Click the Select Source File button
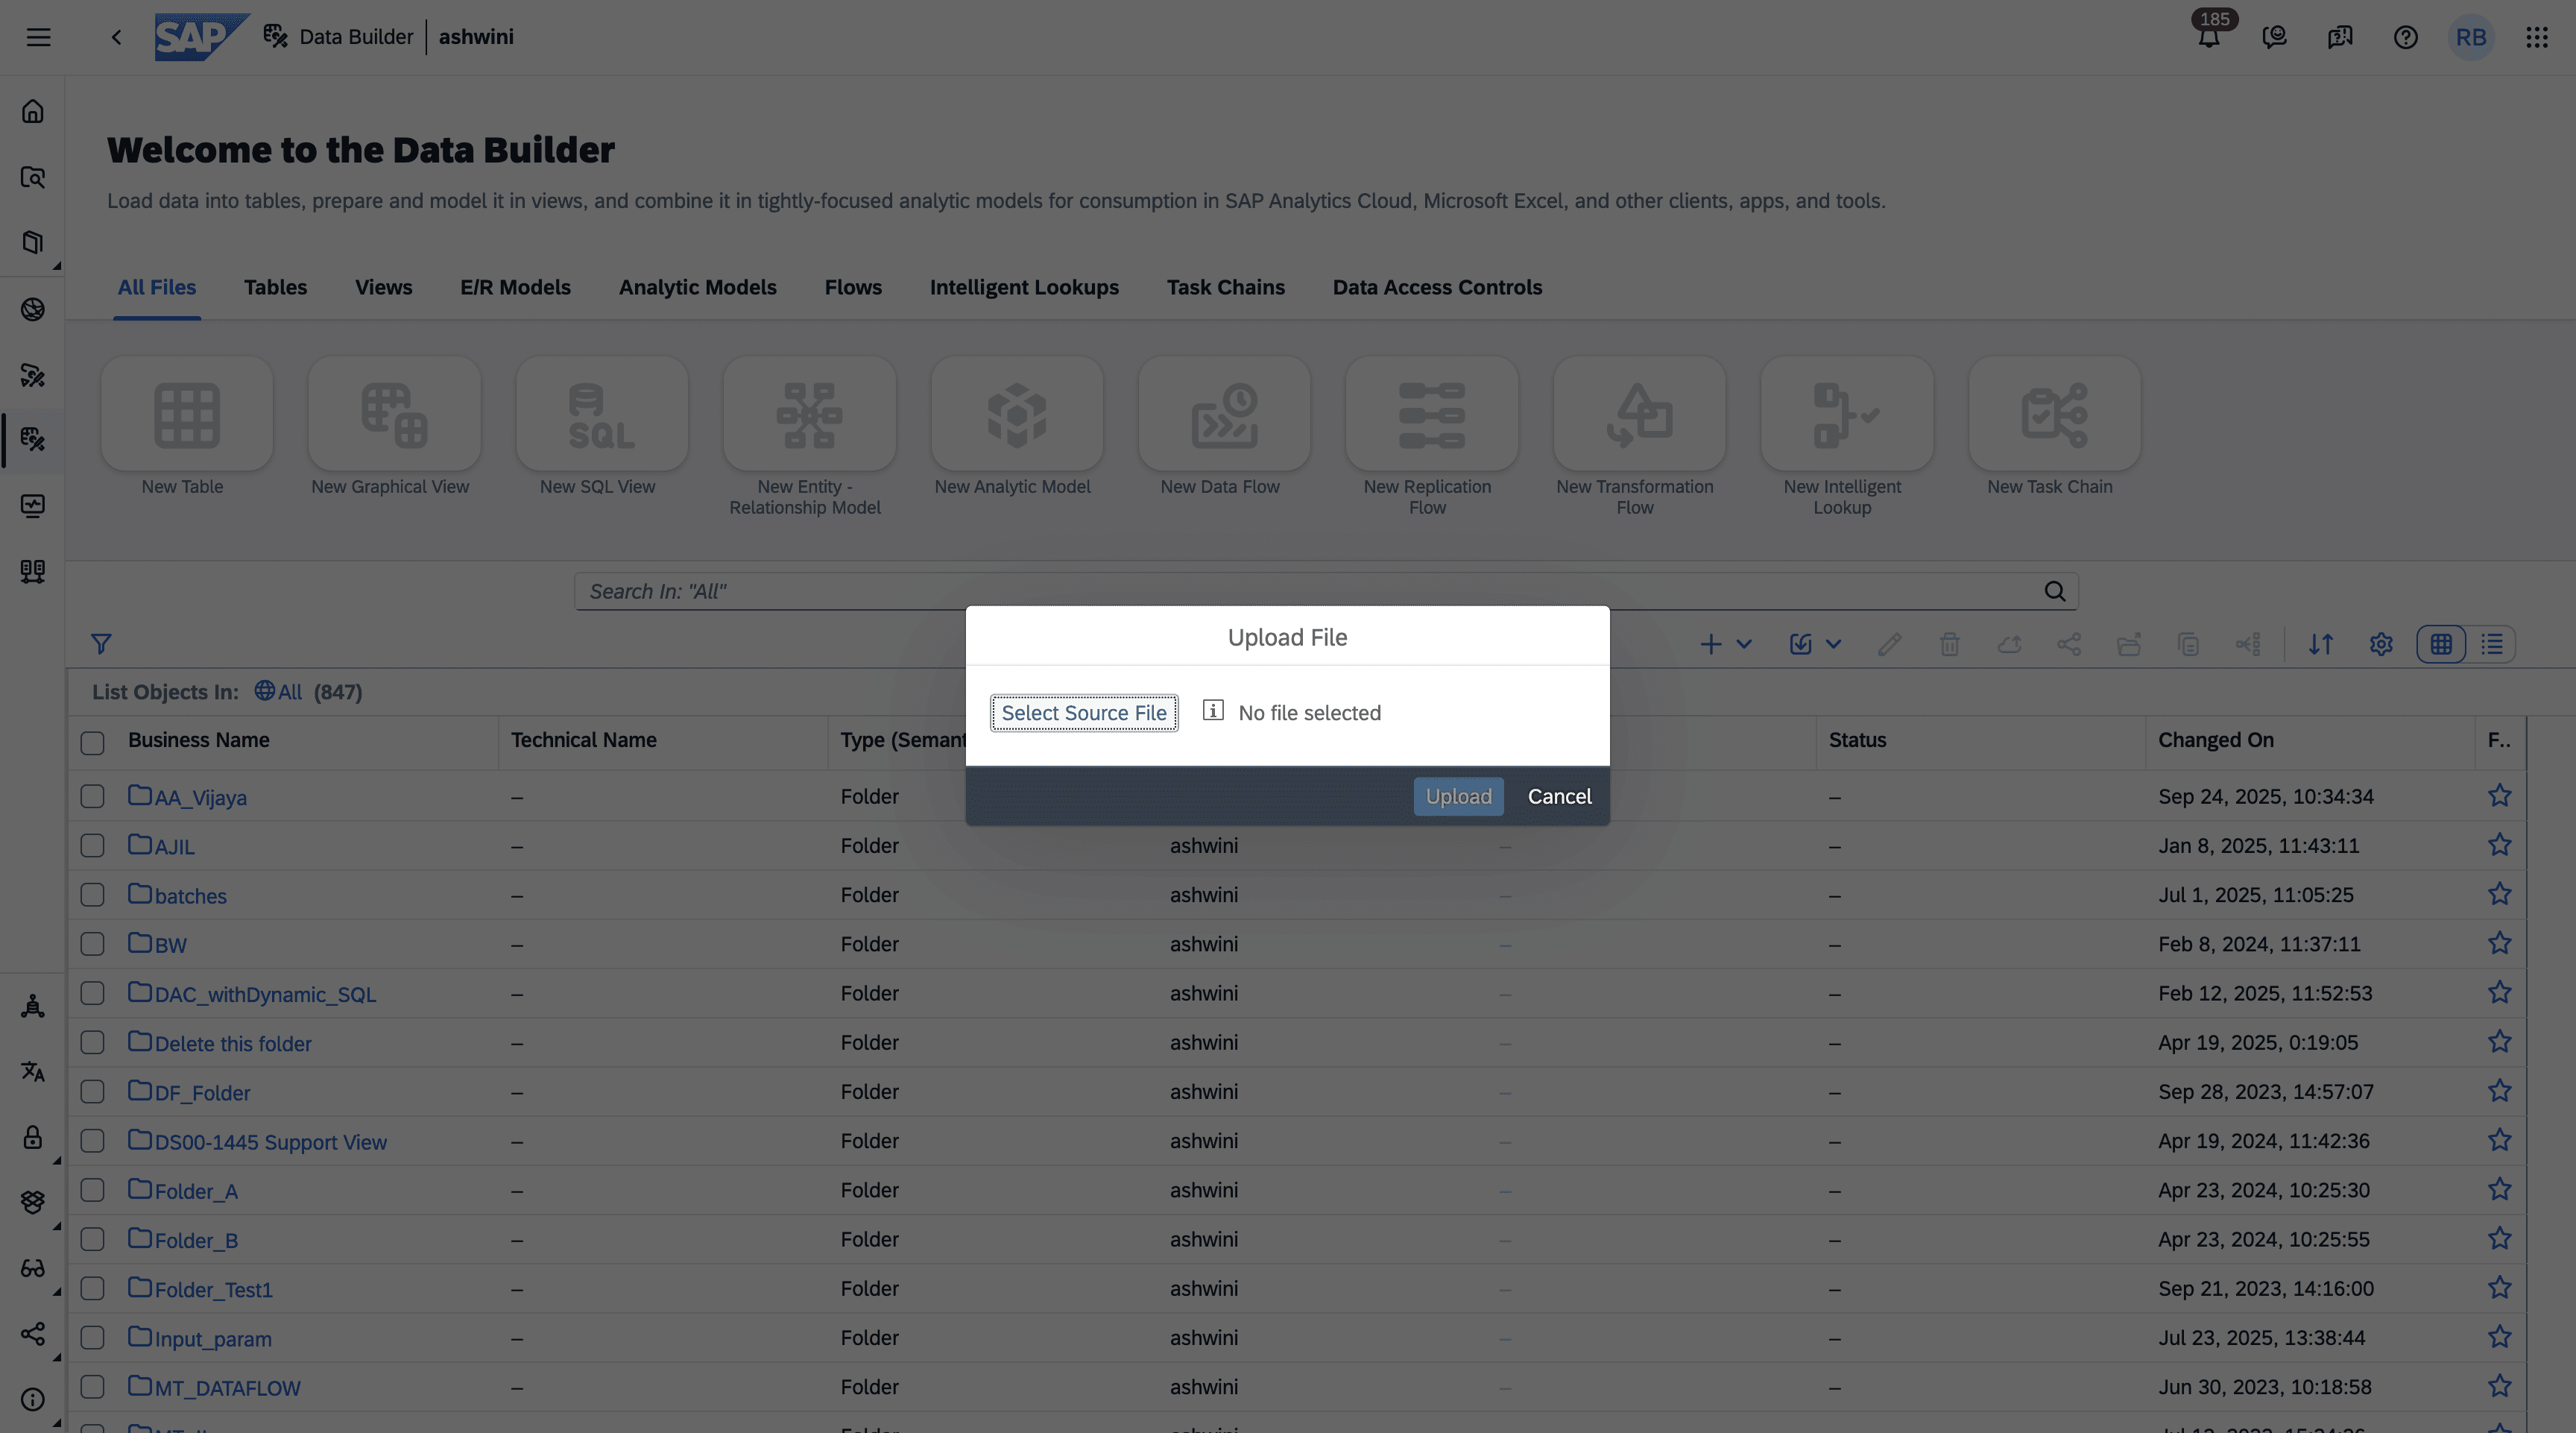 coord(1084,713)
